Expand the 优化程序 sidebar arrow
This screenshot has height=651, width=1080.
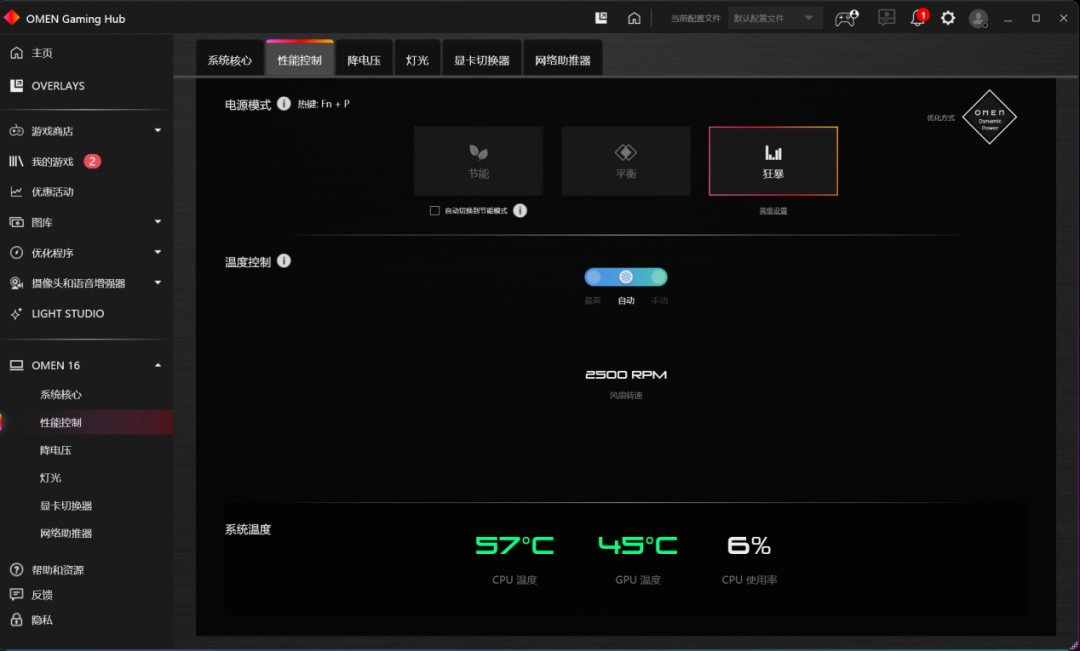point(158,252)
